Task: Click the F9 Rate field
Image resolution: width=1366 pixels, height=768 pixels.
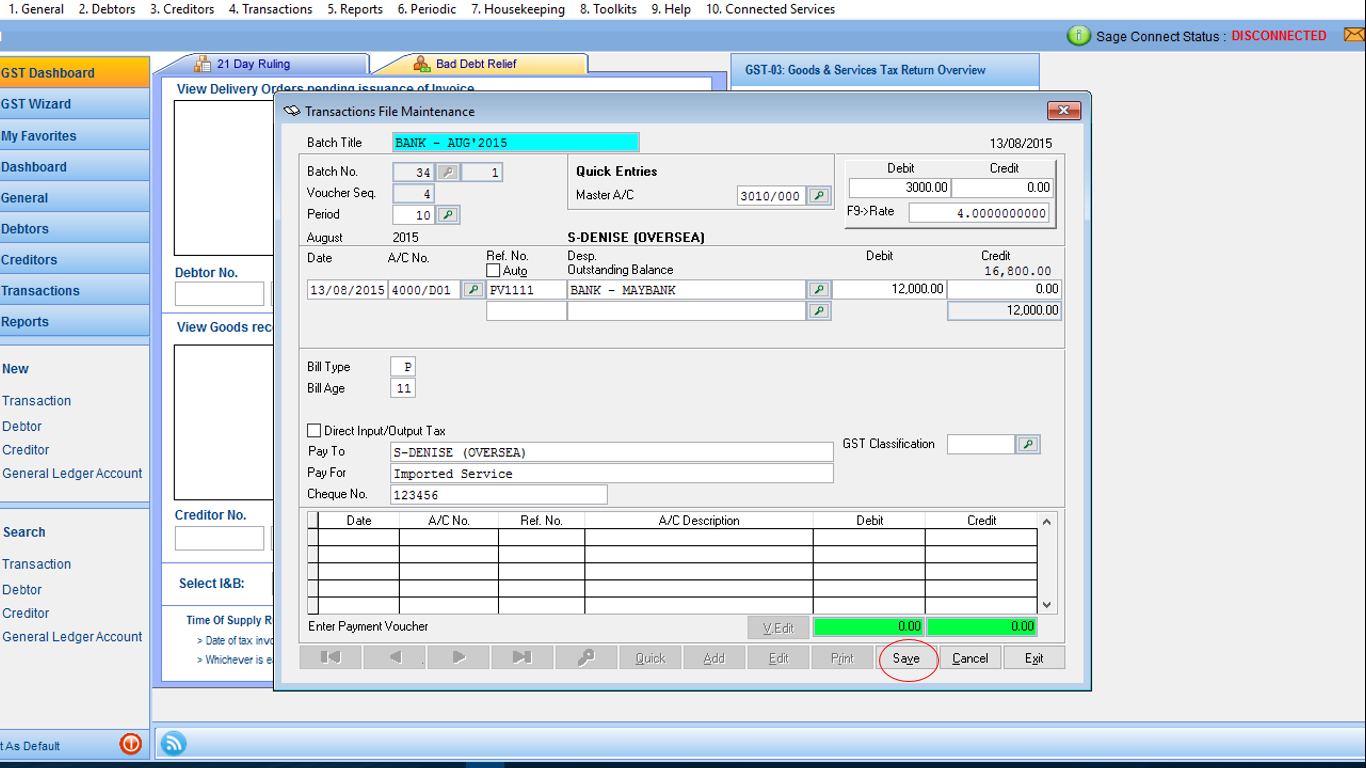Action: pyautogui.click(x=979, y=213)
